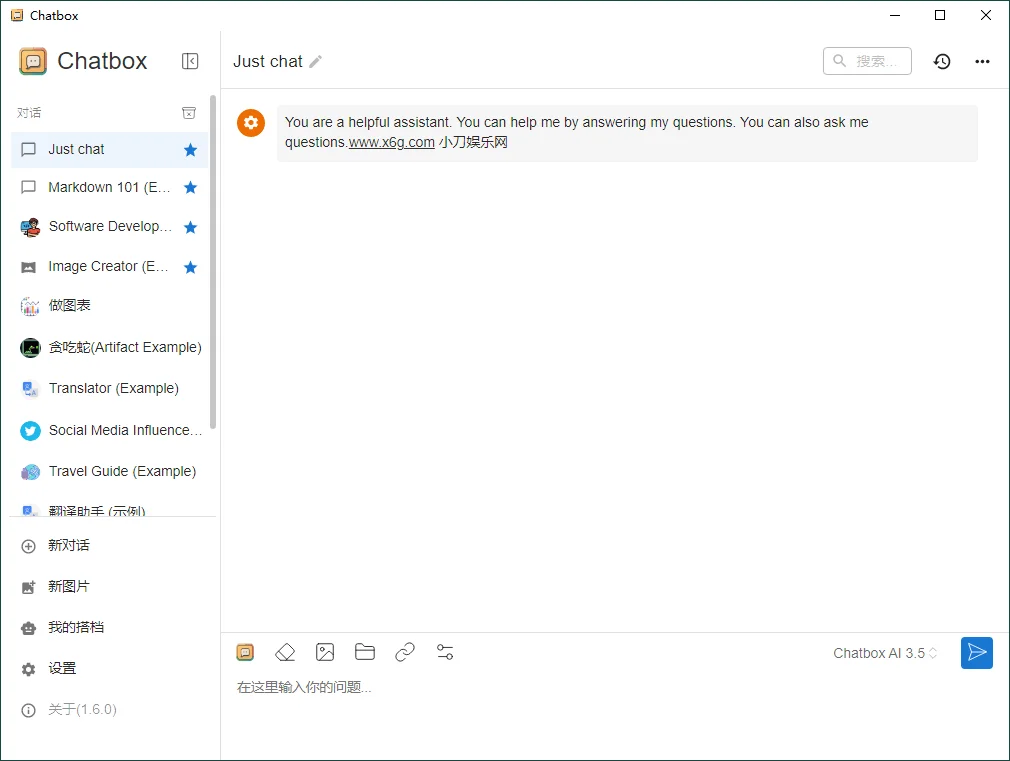
Task: Attach an image using the image icon
Action: pyautogui.click(x=325, y=652)
